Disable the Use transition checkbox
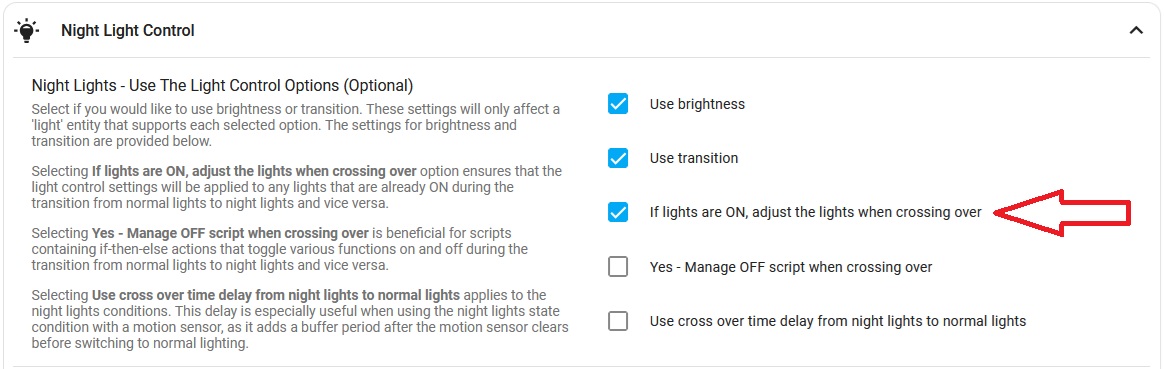 [618, 158]
